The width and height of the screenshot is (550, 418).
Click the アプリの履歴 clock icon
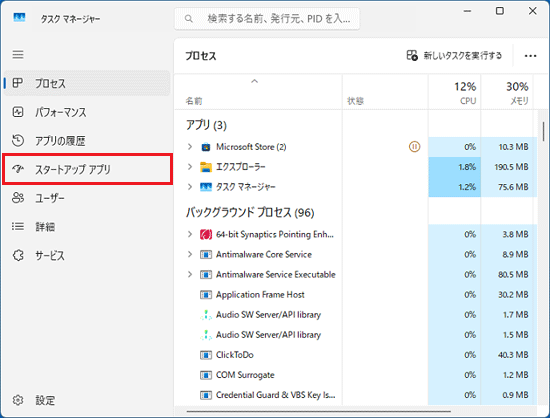18,140
